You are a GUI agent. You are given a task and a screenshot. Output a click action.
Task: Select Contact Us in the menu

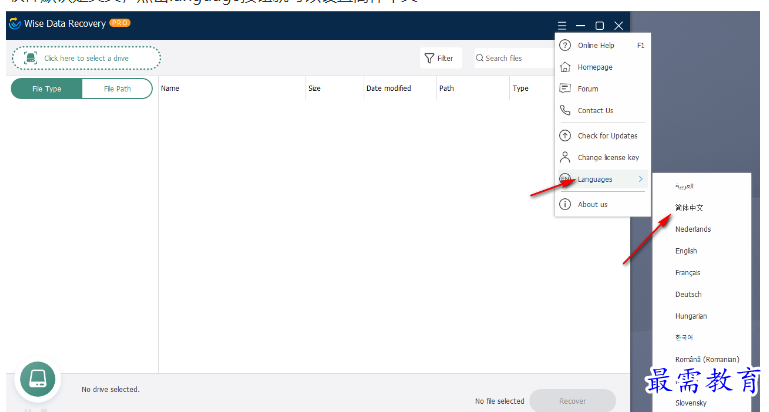pos(602,110)
